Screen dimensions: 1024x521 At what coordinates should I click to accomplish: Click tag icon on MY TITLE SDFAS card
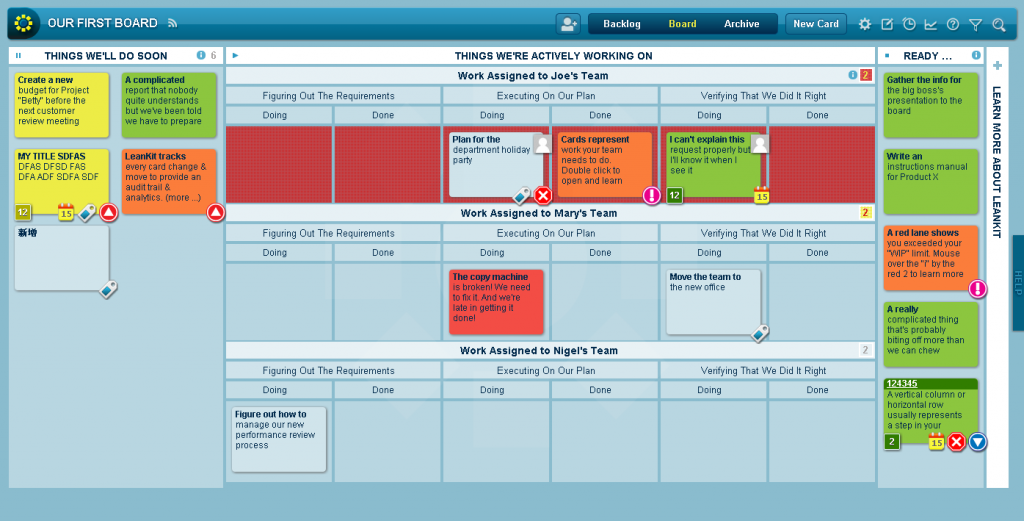point(87,212)
